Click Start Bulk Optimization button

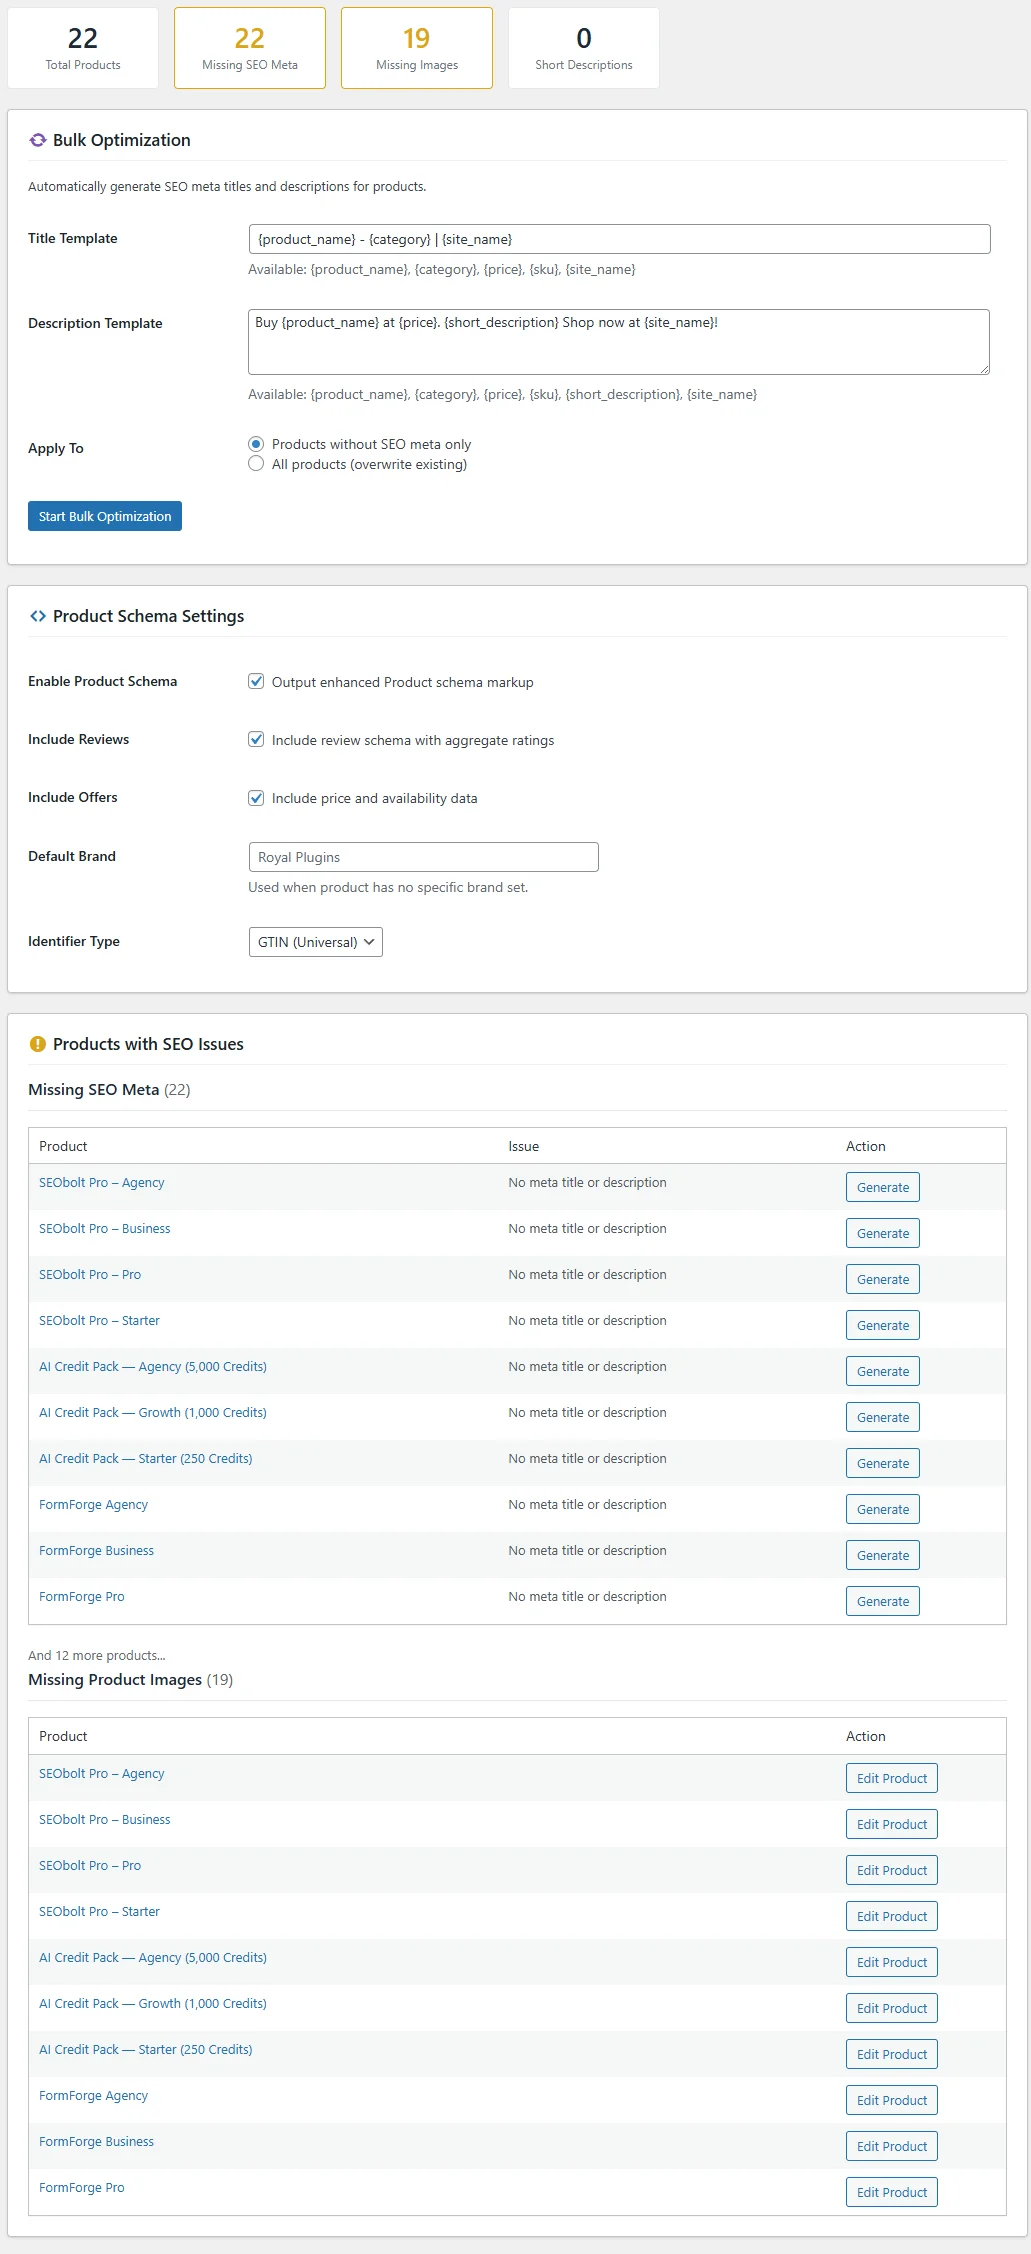[x=105, y=516]
